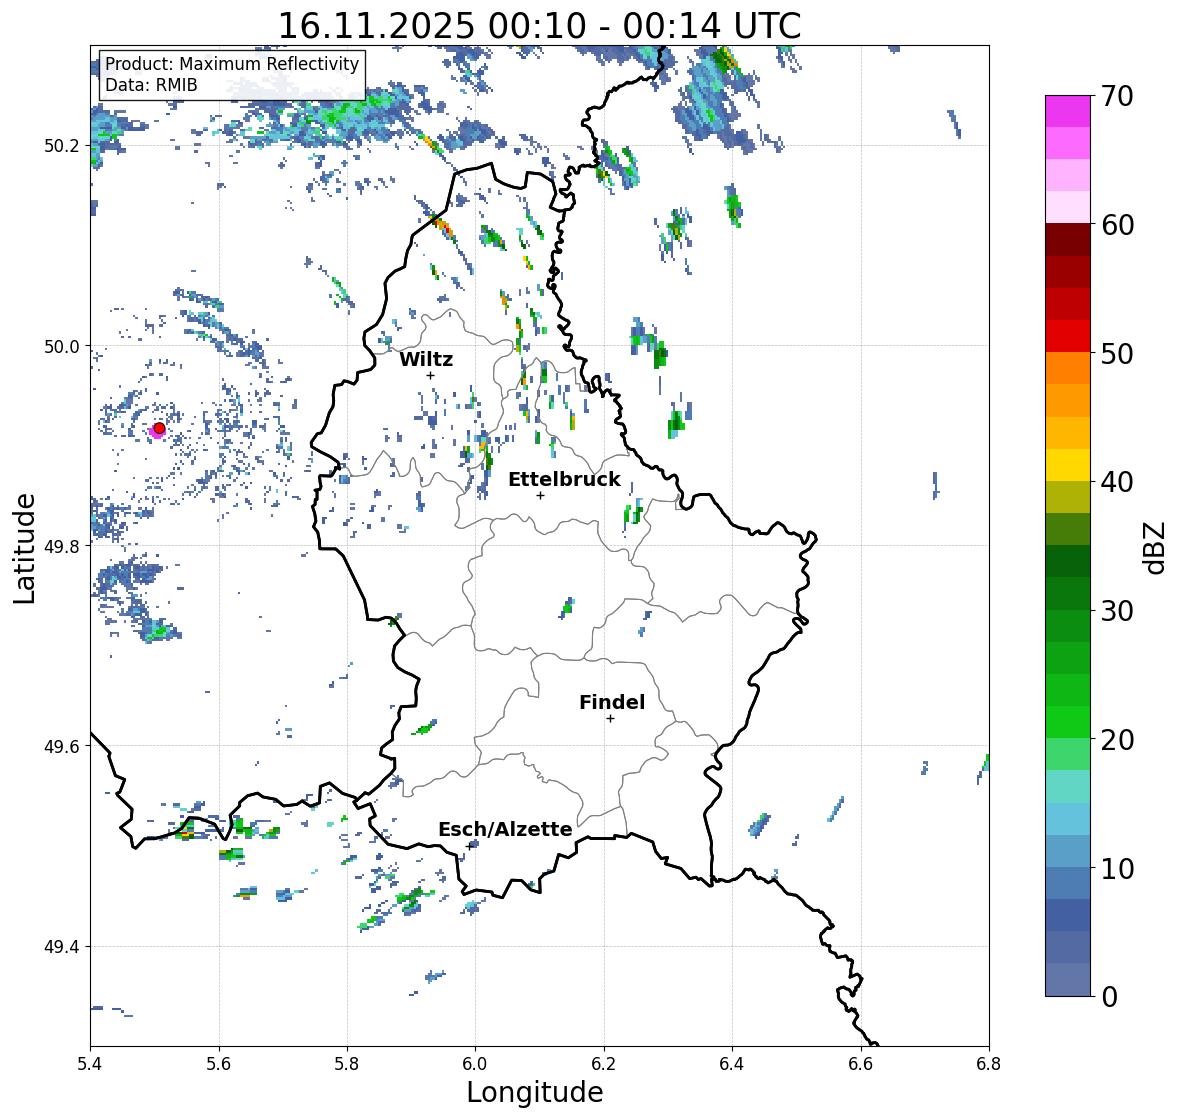Click 'Product: Maximum Reflectivity' in the legend box
1179x1117 pixels.
coord(232,64)
